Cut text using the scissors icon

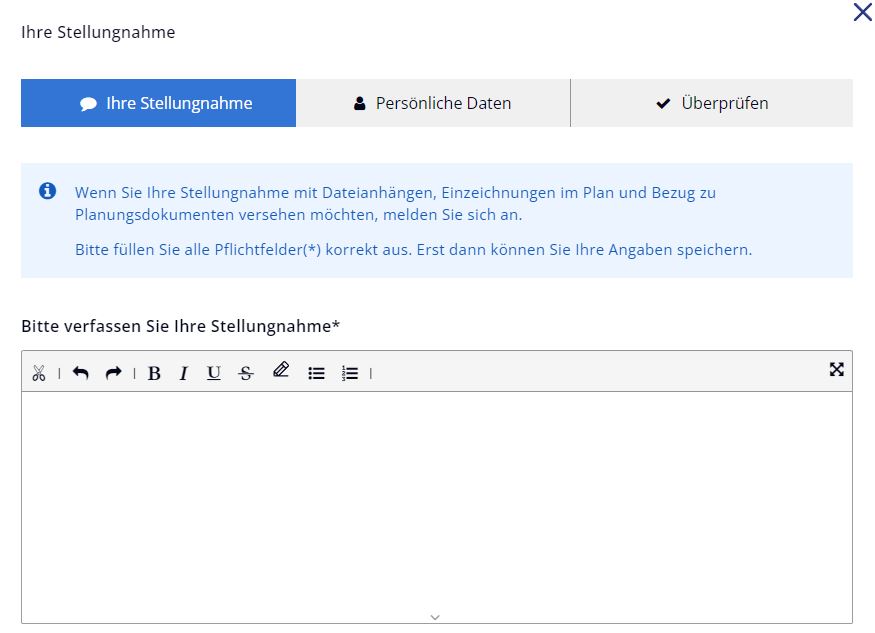pyautogui.click(x=40, y=372)
